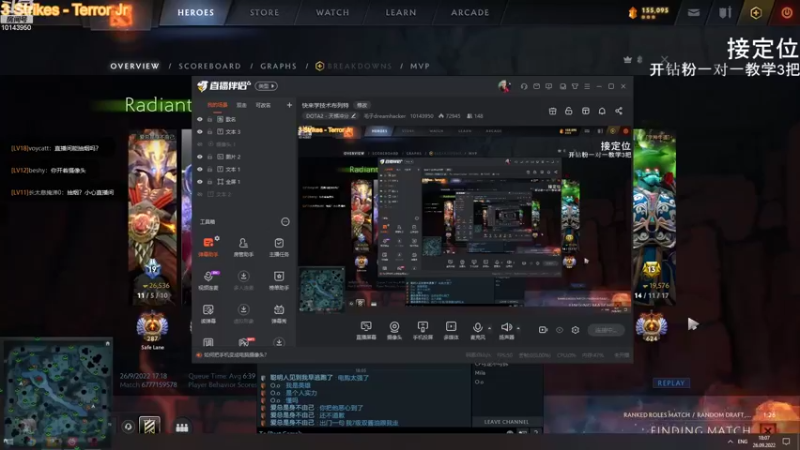The image size is (800, 450).
Task: Click the Dota 2 minimap
Action: [57, 391]
